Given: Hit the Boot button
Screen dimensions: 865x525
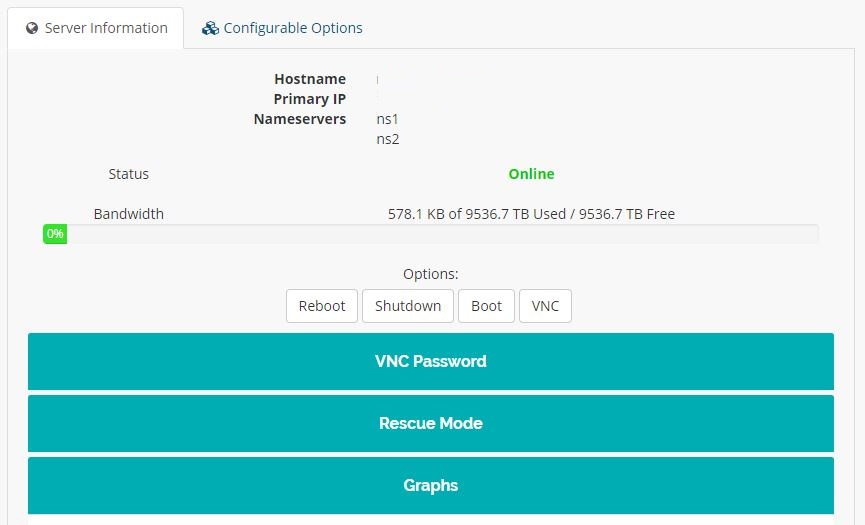Looking at the screenshot, I should 486,306.
